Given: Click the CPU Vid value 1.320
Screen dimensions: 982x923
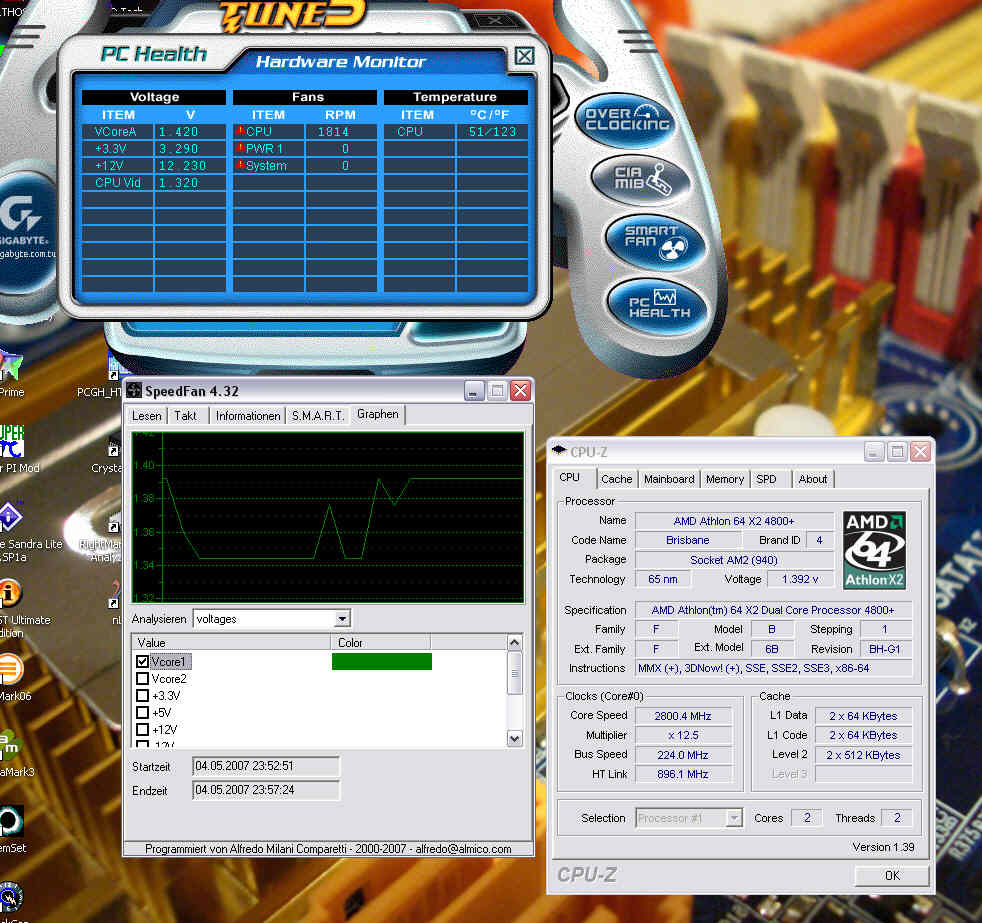Looking at the screenshot, I should tap(178, 183).
